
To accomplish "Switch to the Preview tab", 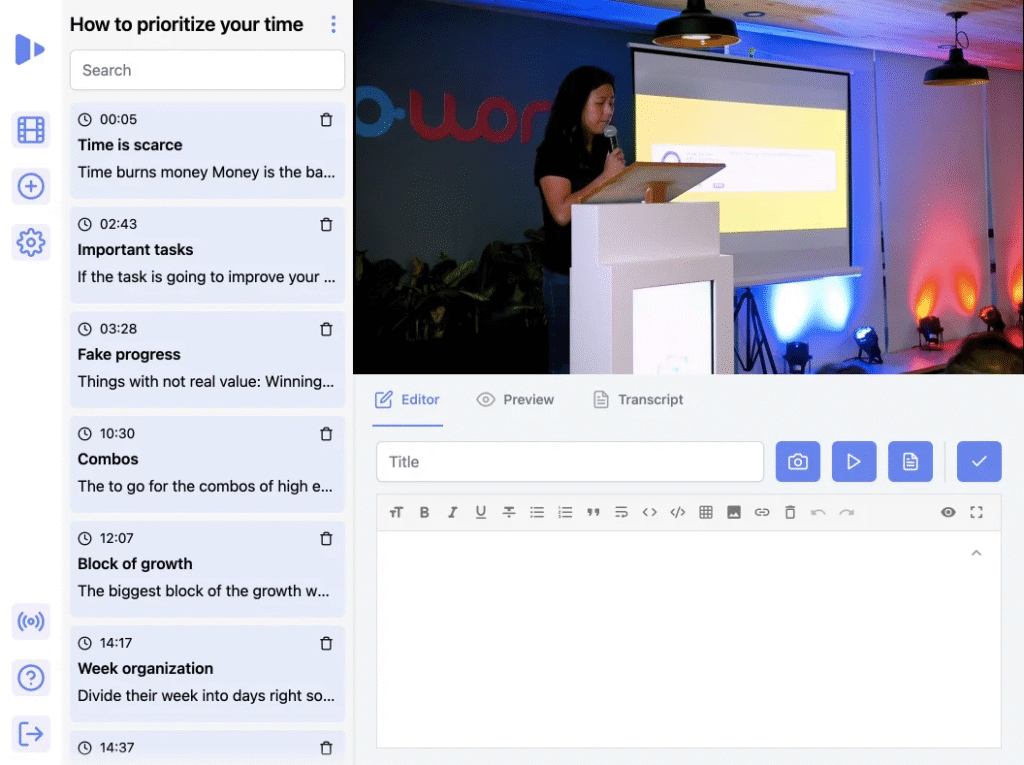I will click(515, 400).
